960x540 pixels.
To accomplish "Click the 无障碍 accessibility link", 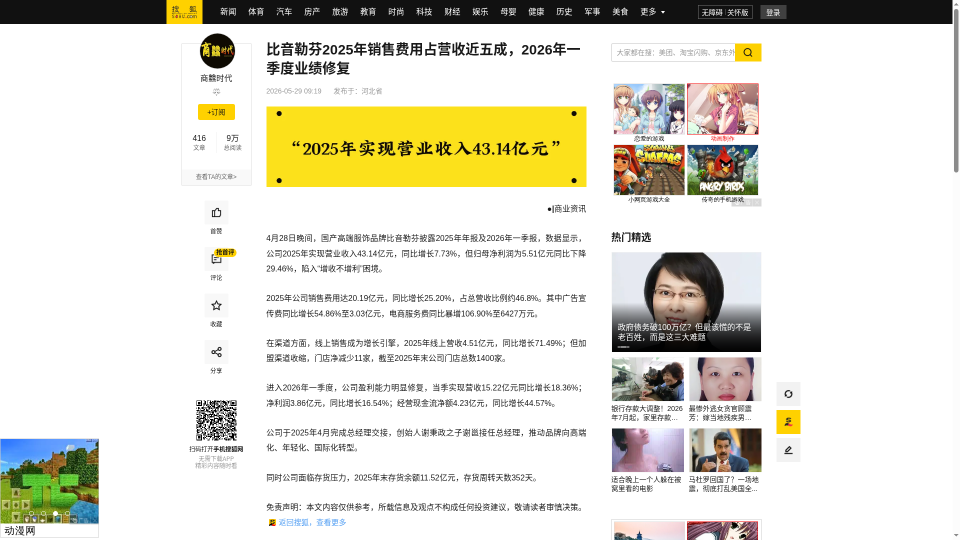I will pyautogui.click(x=711, y=12).
